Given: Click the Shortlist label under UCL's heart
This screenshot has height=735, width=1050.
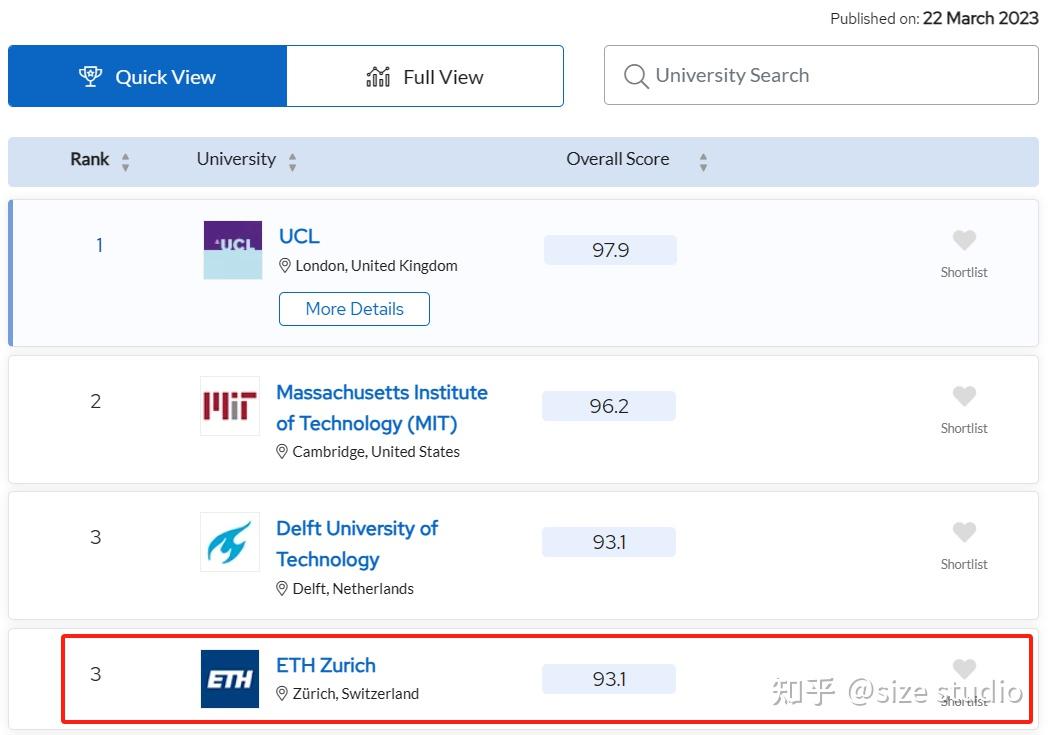Looking at the screenshot, I should (x=964, y=272).
